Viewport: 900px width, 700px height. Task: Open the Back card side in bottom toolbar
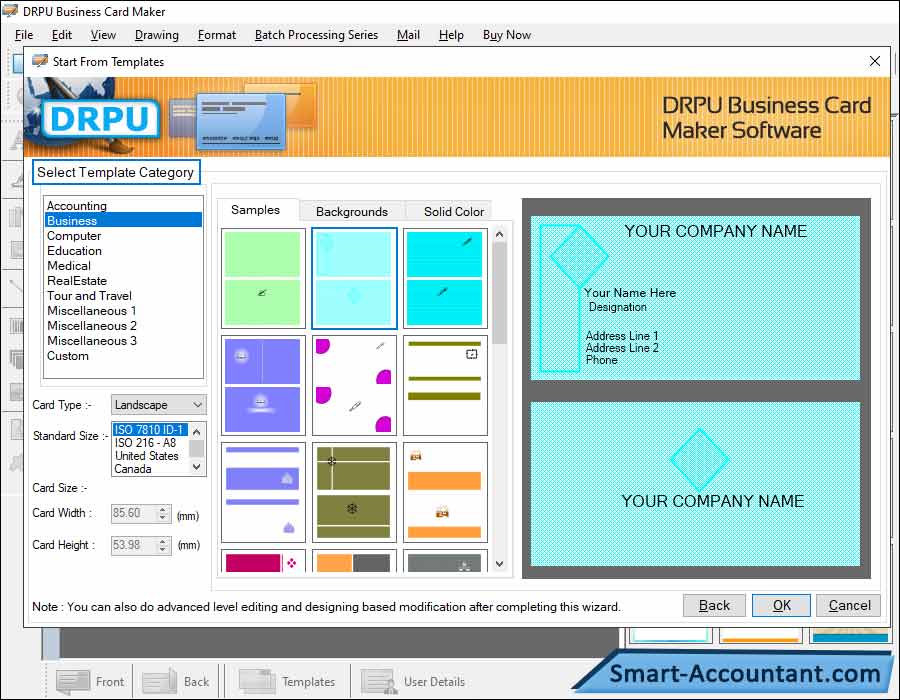[176, 682]
